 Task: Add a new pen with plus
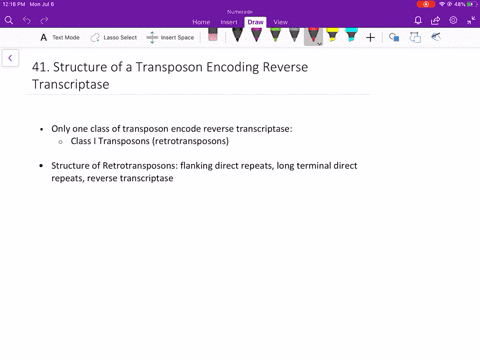pos(370,38)
